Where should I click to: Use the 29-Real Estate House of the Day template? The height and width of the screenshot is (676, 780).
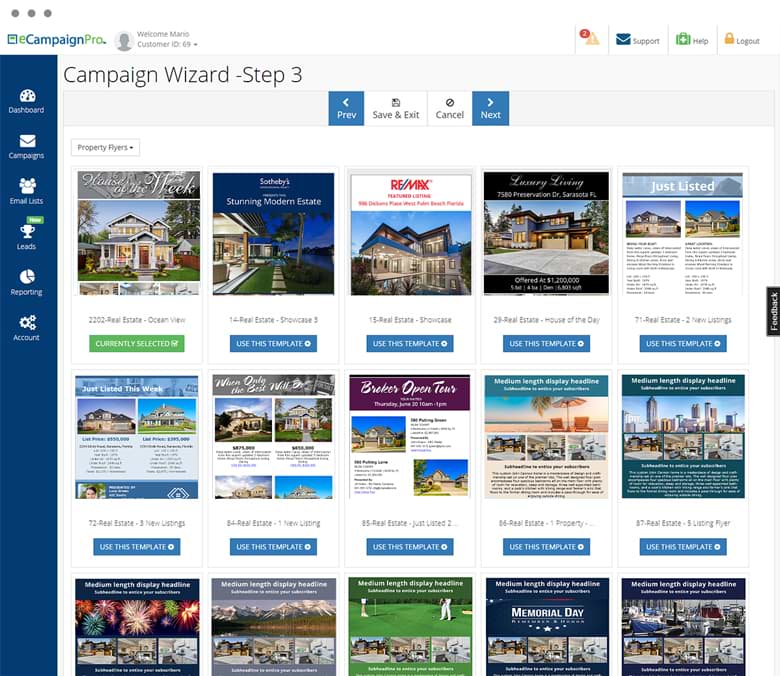pos(546,343)
